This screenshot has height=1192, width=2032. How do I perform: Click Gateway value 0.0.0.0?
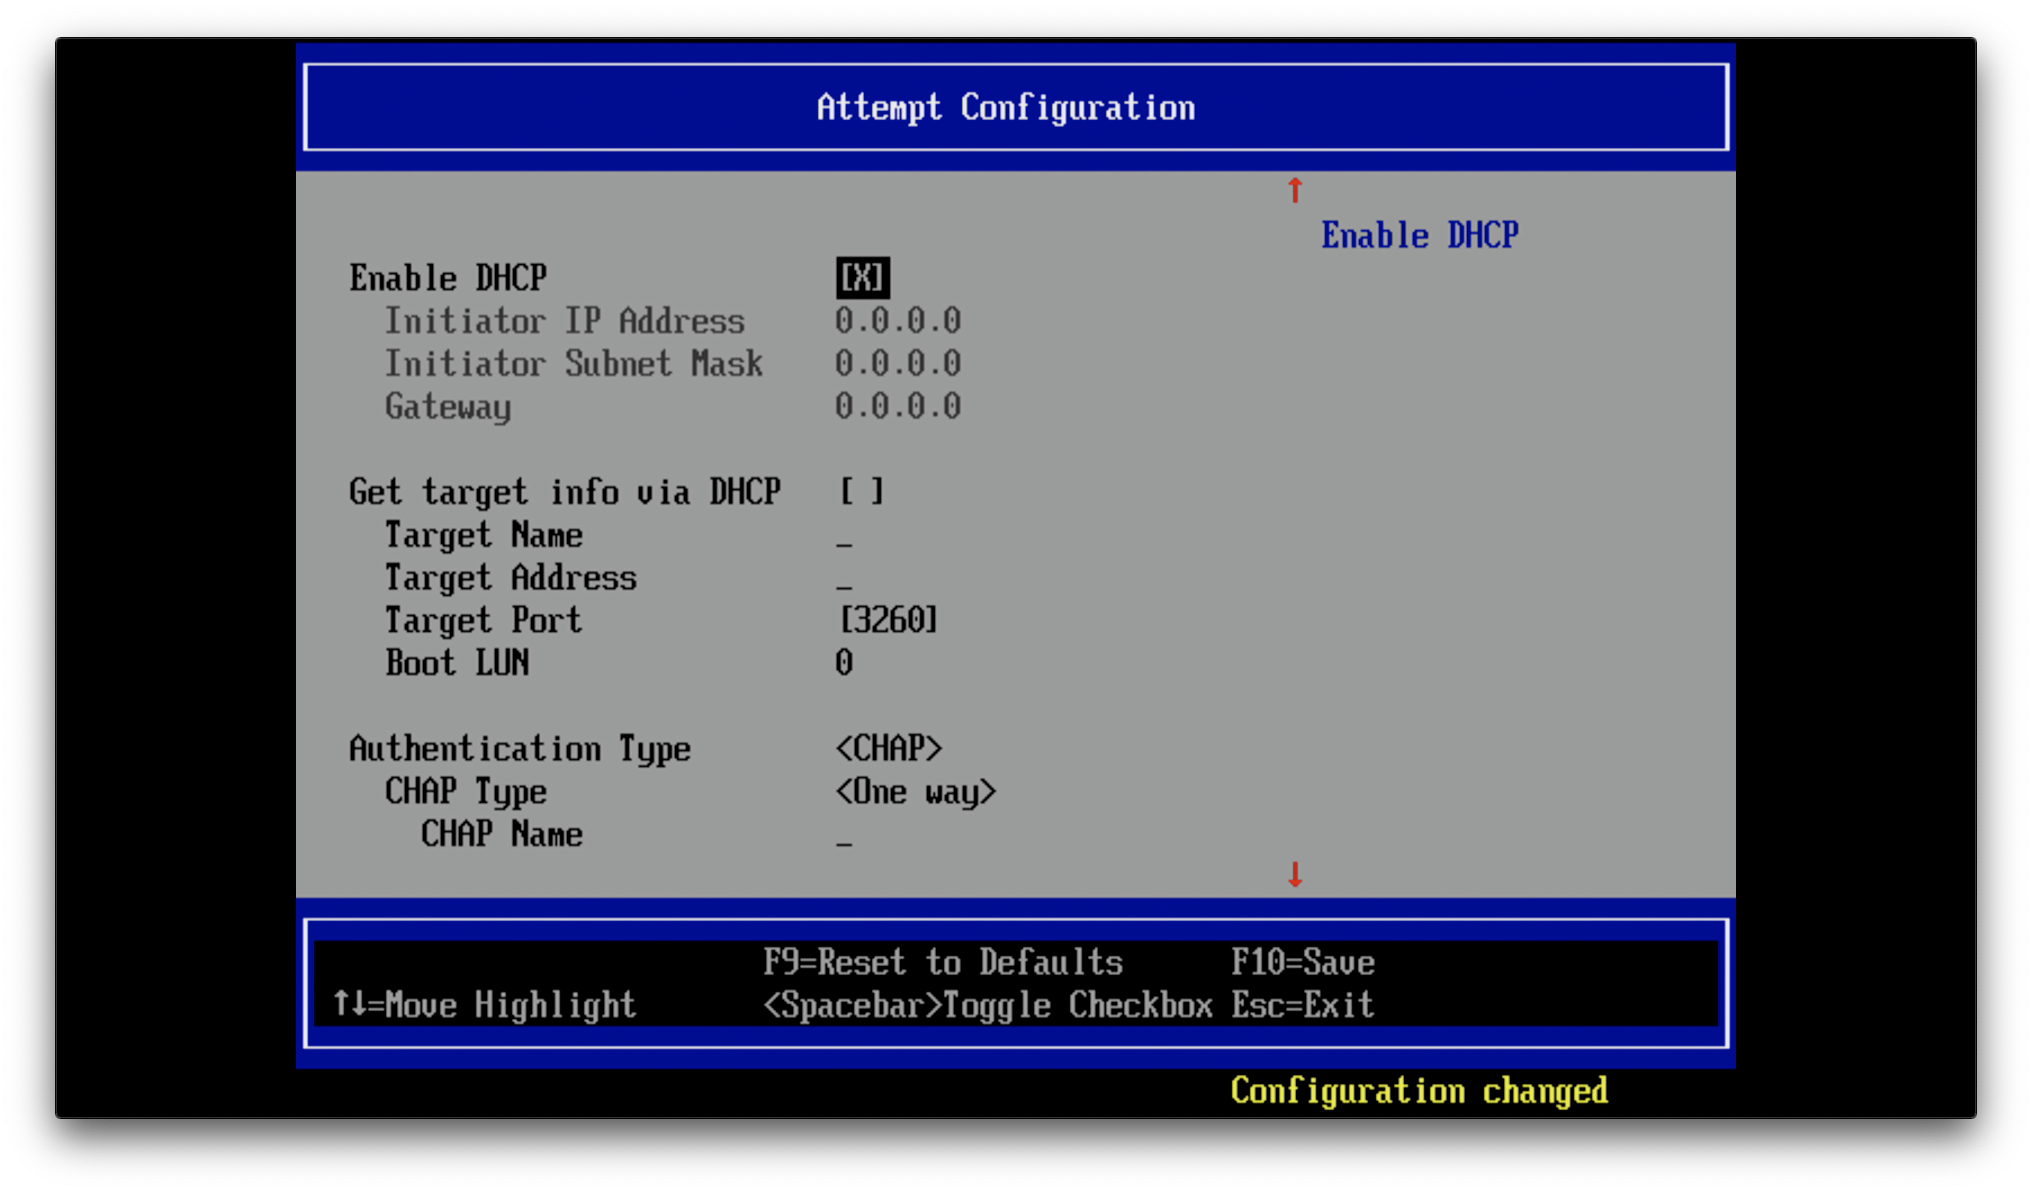(898, 407)
